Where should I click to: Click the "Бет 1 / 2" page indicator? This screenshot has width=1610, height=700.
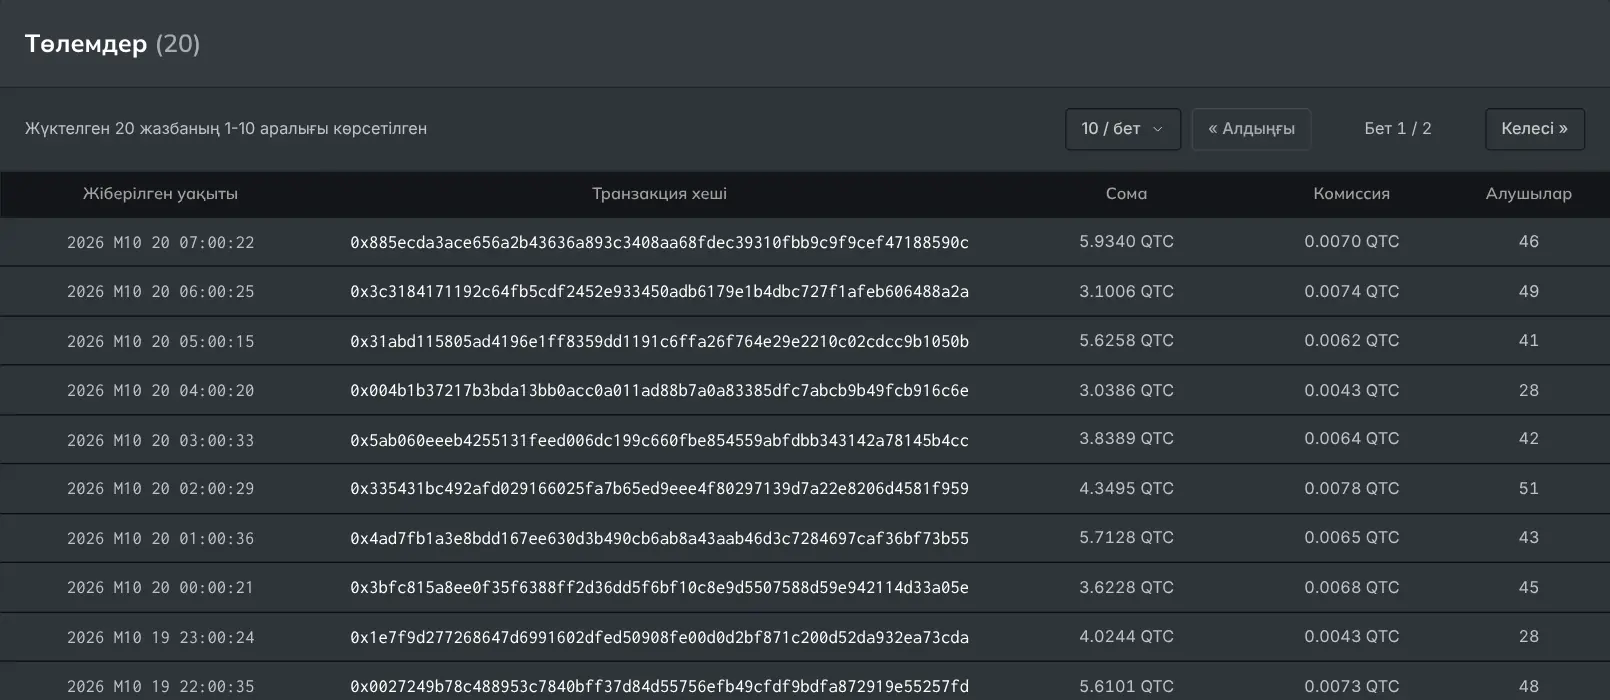click(x=1398, y=129)
